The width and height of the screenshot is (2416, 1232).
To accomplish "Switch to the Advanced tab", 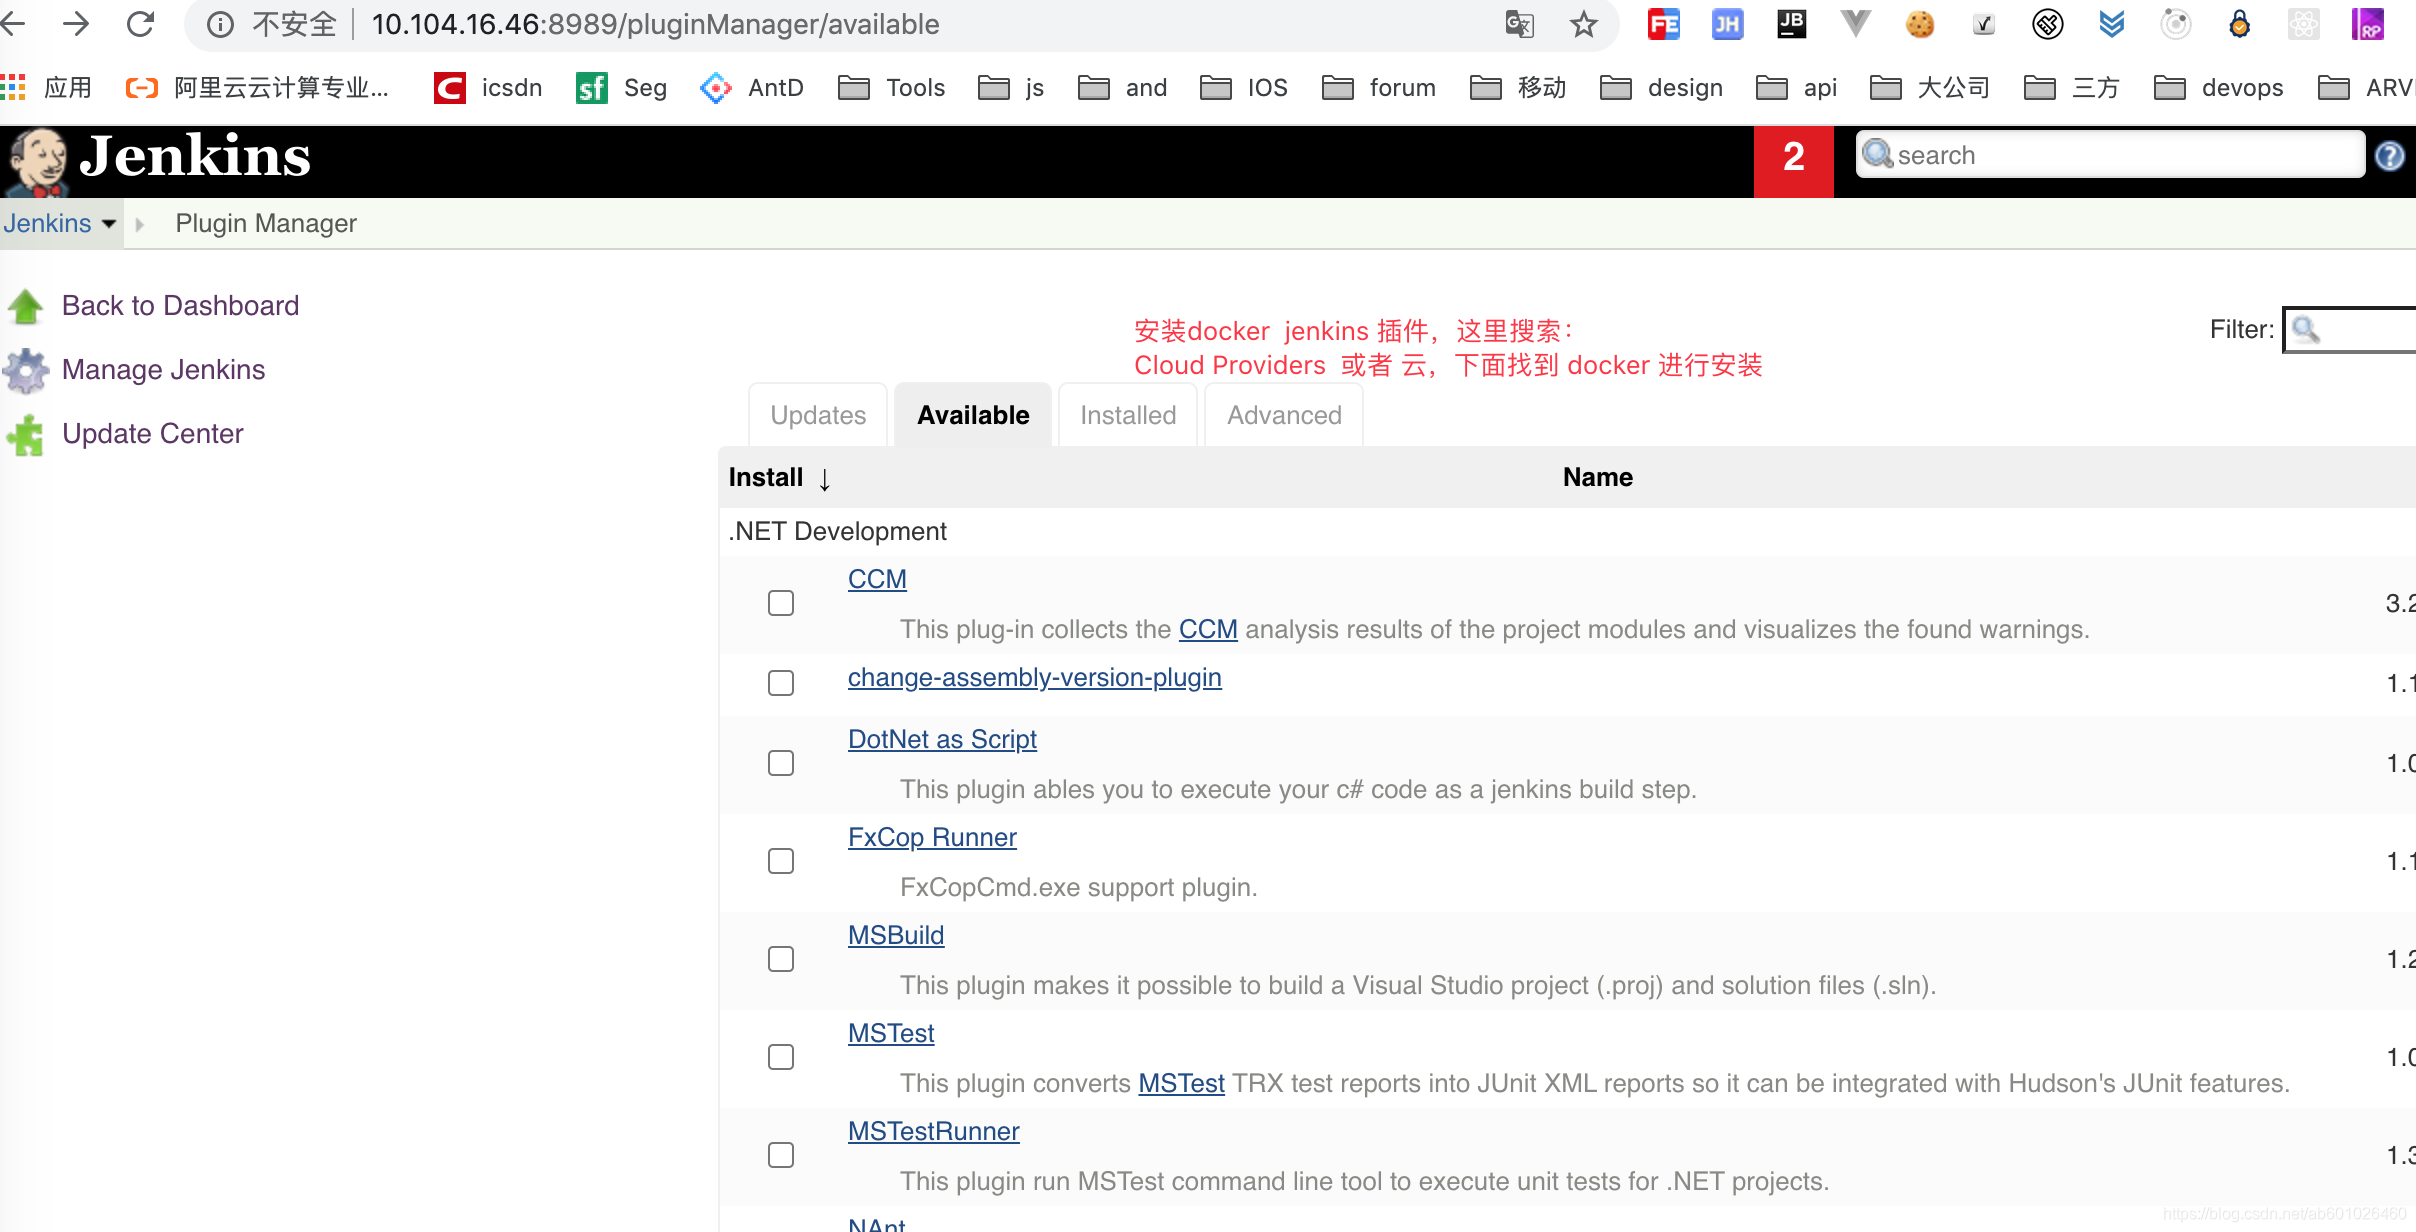I will (x=1284, y=415).
